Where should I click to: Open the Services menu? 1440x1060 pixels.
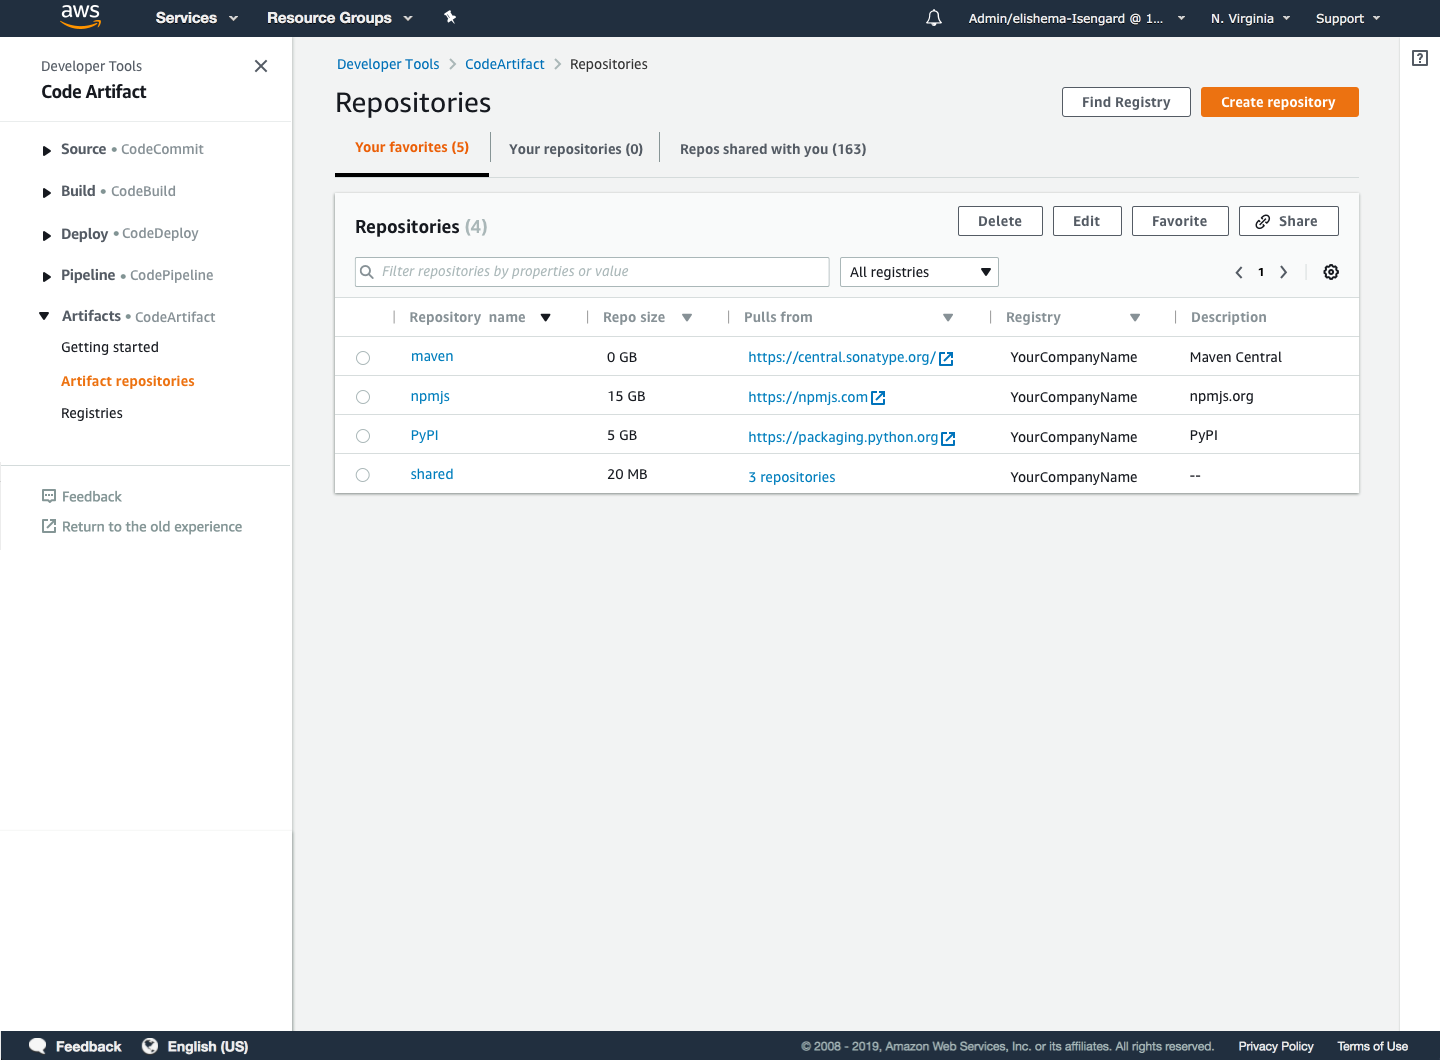[x=197, y=18]
